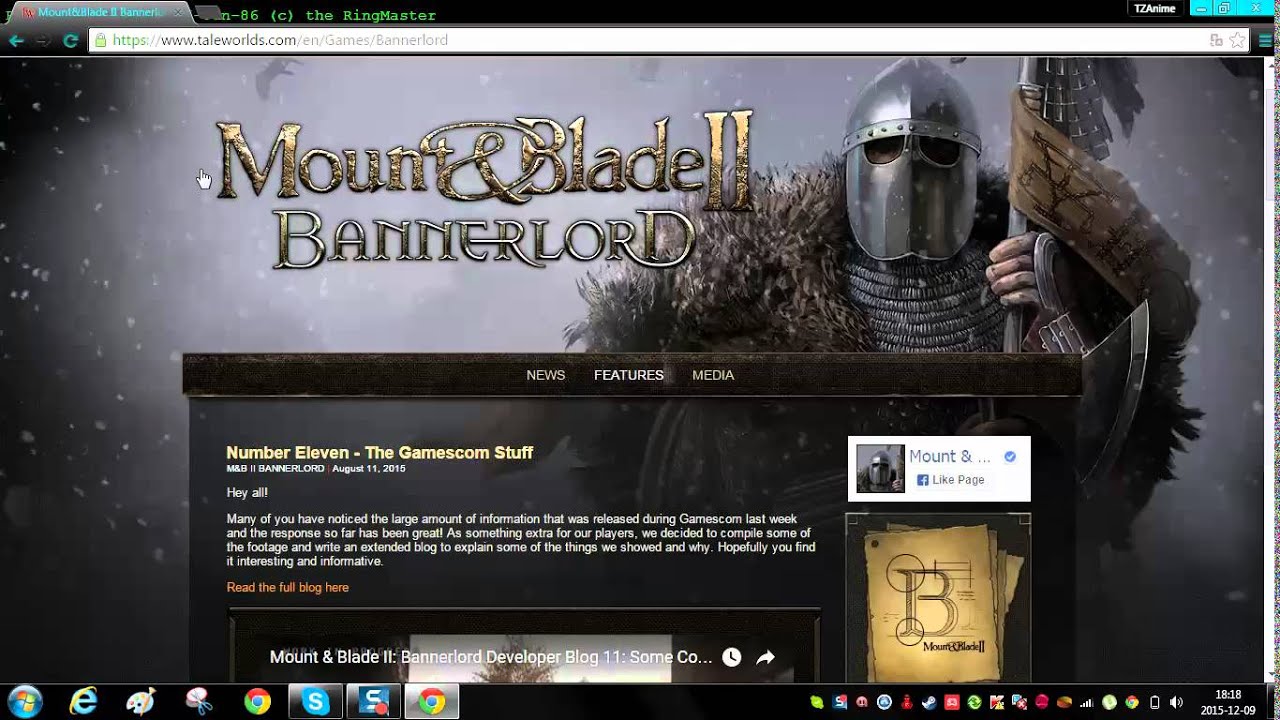Follow 'Read the full blog here' link

[x=288, y=588]
